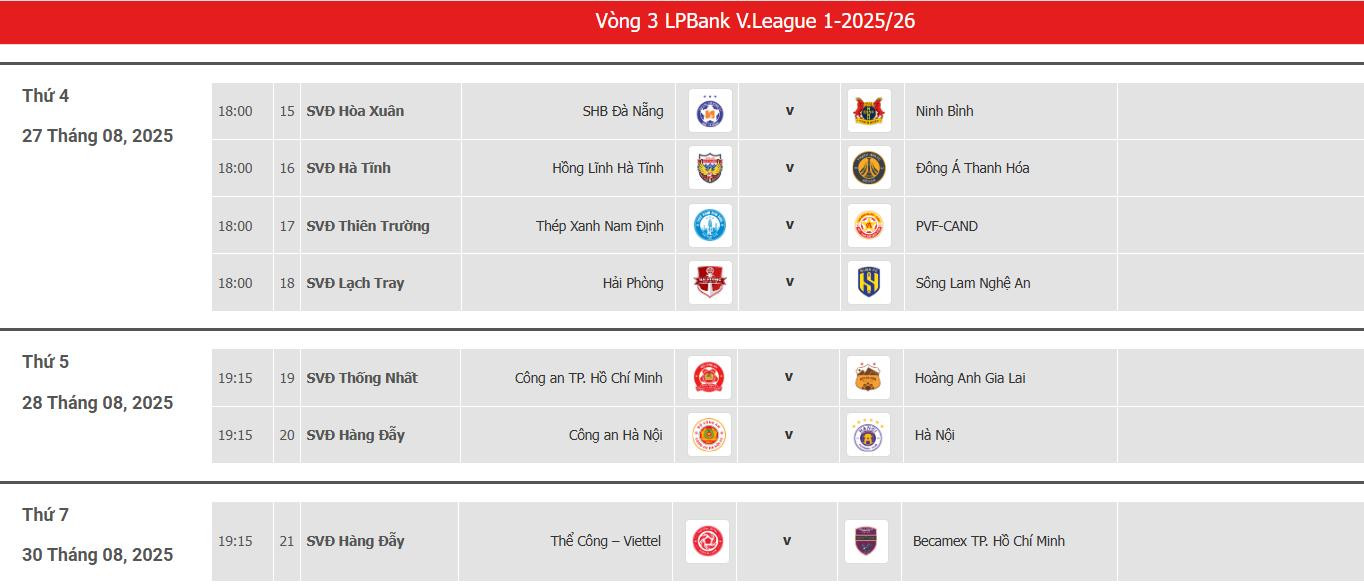Click the Hà Nội FC crest
Viewport: 1364px width, 585px height.
click(868, 435)
